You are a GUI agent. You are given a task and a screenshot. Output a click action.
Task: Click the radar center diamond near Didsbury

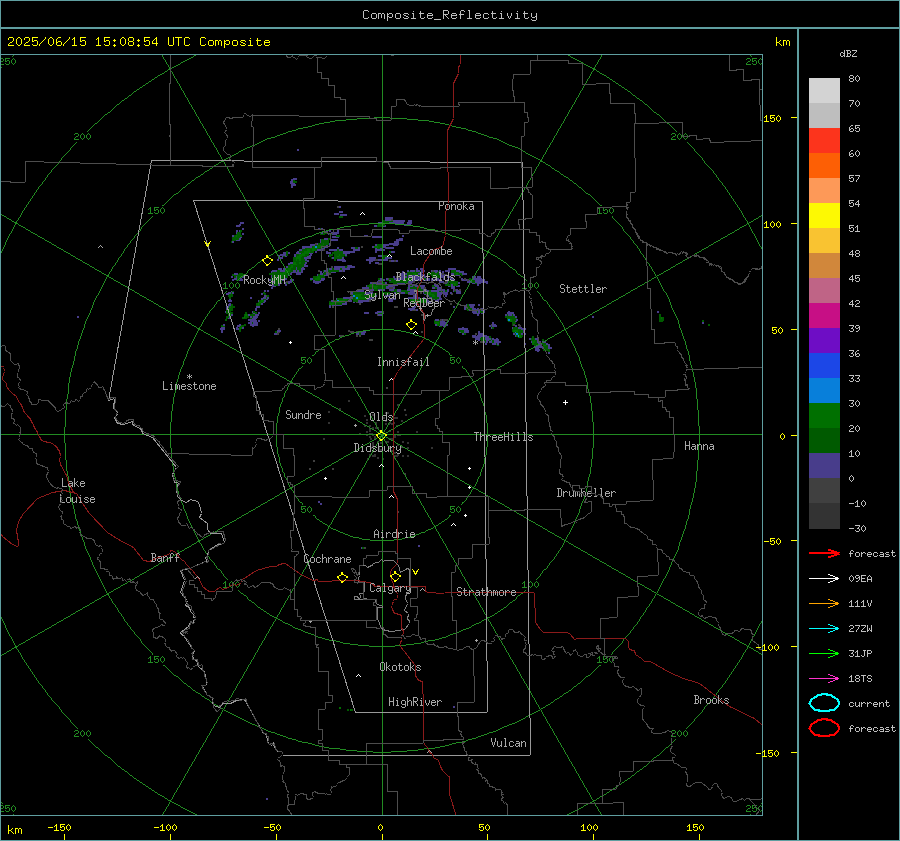[x=382, y=436]
